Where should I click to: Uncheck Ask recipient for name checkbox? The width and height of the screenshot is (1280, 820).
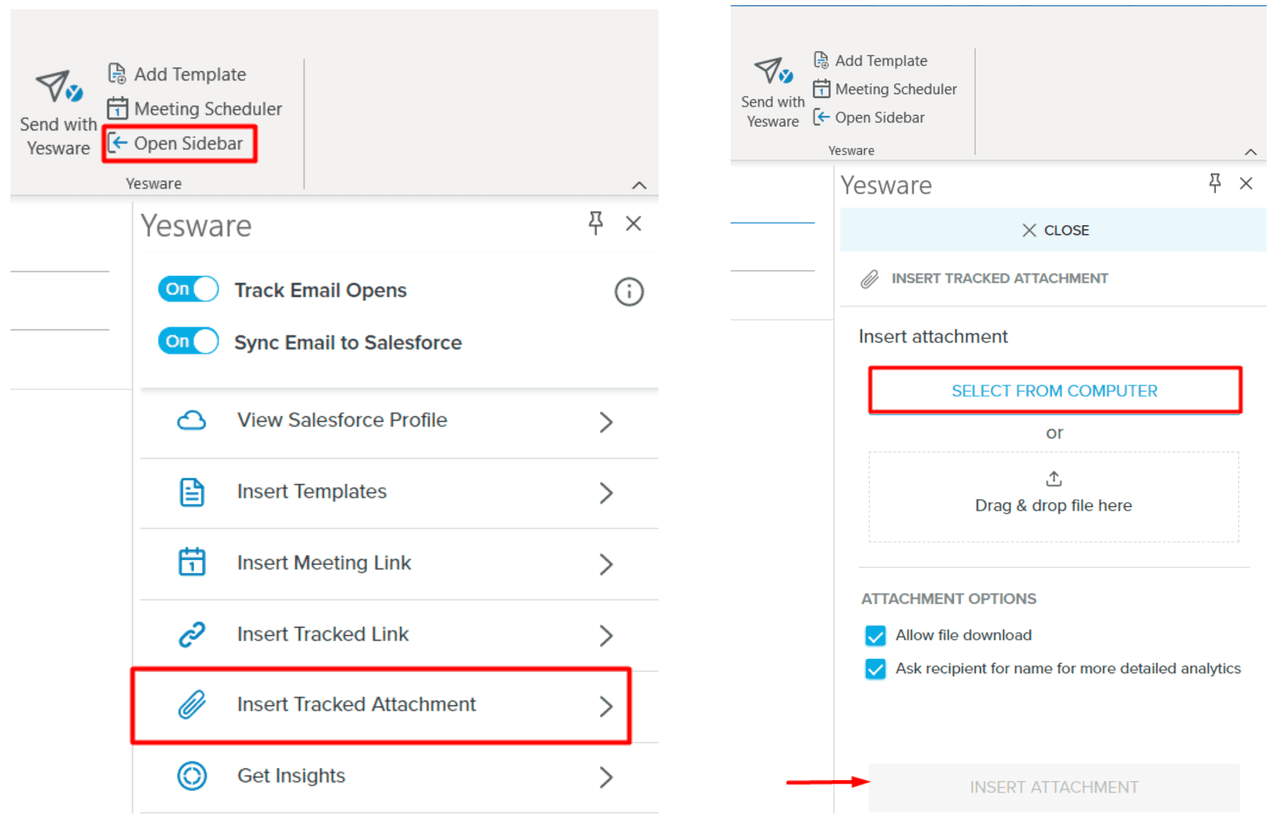tap(876, 669)
